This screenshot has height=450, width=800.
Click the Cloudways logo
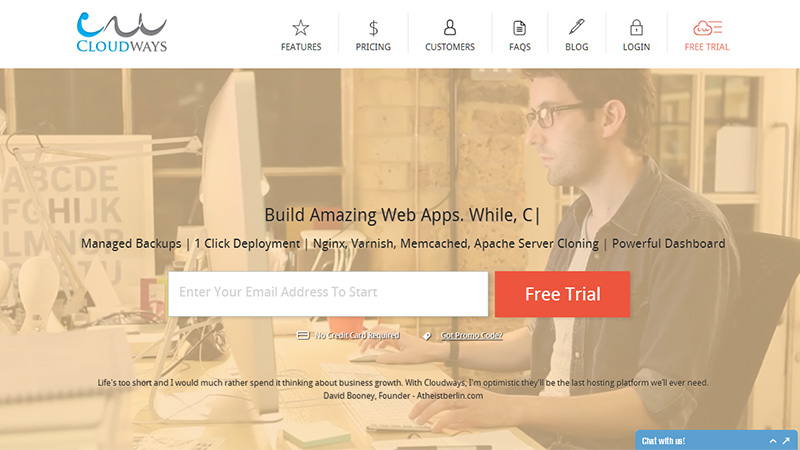121,32
